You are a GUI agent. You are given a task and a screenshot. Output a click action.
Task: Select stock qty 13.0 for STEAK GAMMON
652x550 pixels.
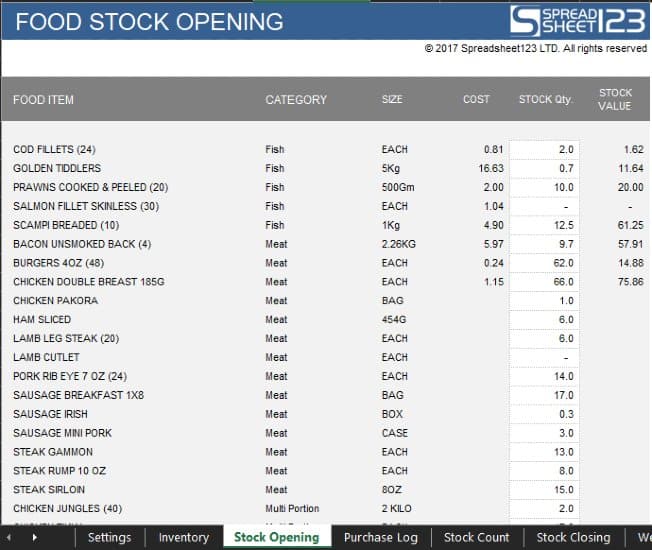pos(544,452)
